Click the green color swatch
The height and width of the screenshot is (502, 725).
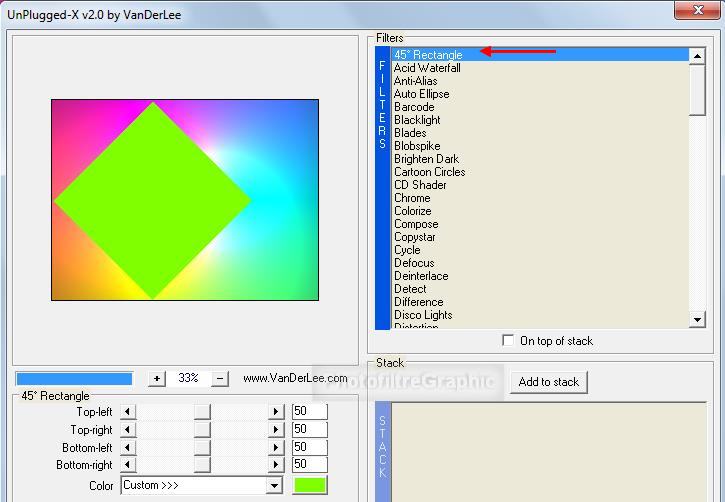point(310,486)
